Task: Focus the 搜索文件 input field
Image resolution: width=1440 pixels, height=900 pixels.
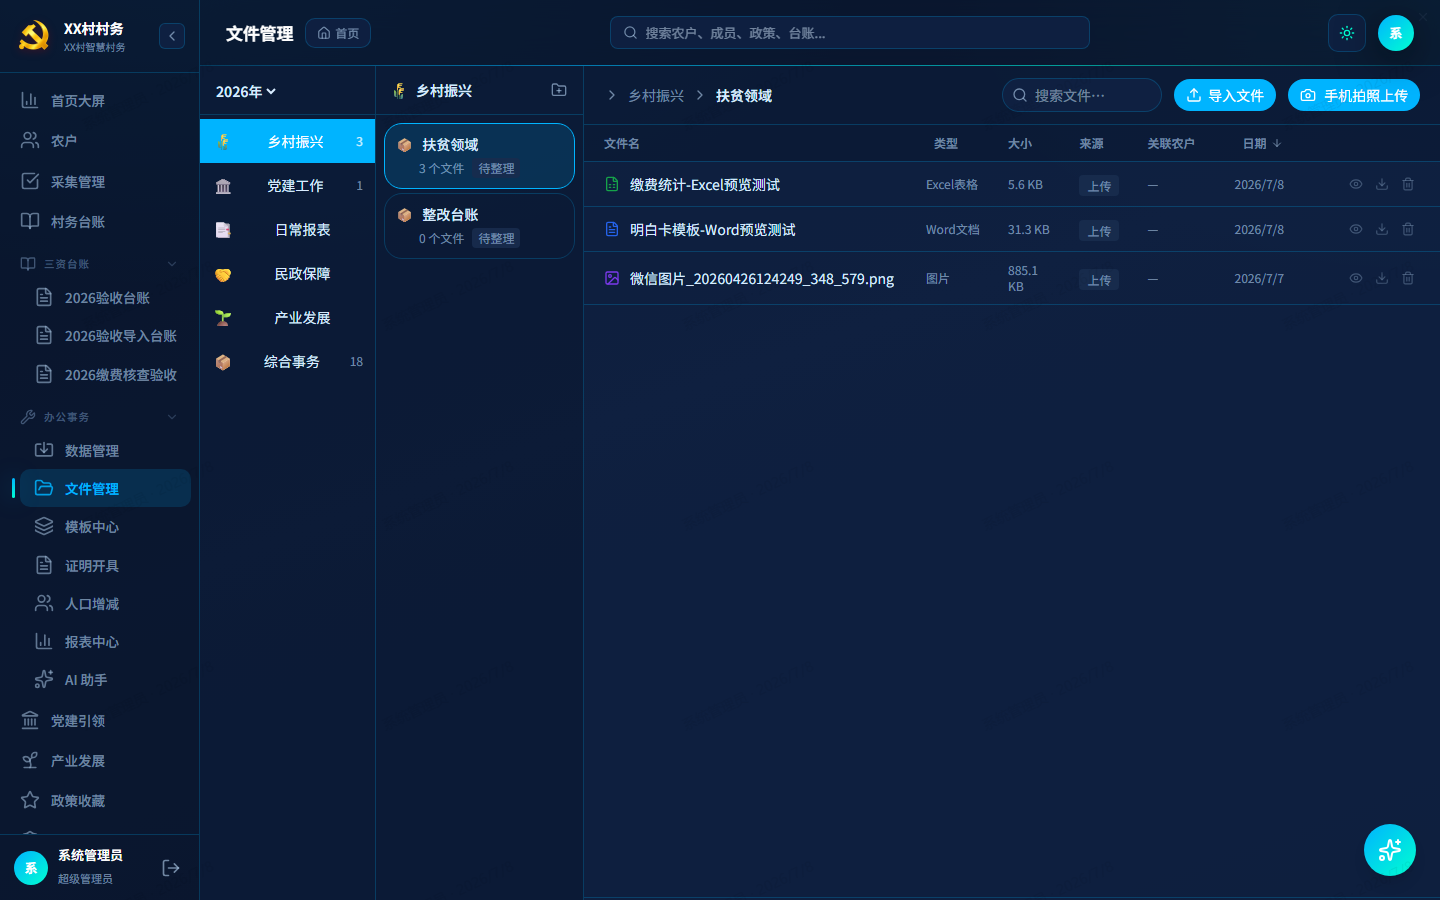Action: point(1082,95)
